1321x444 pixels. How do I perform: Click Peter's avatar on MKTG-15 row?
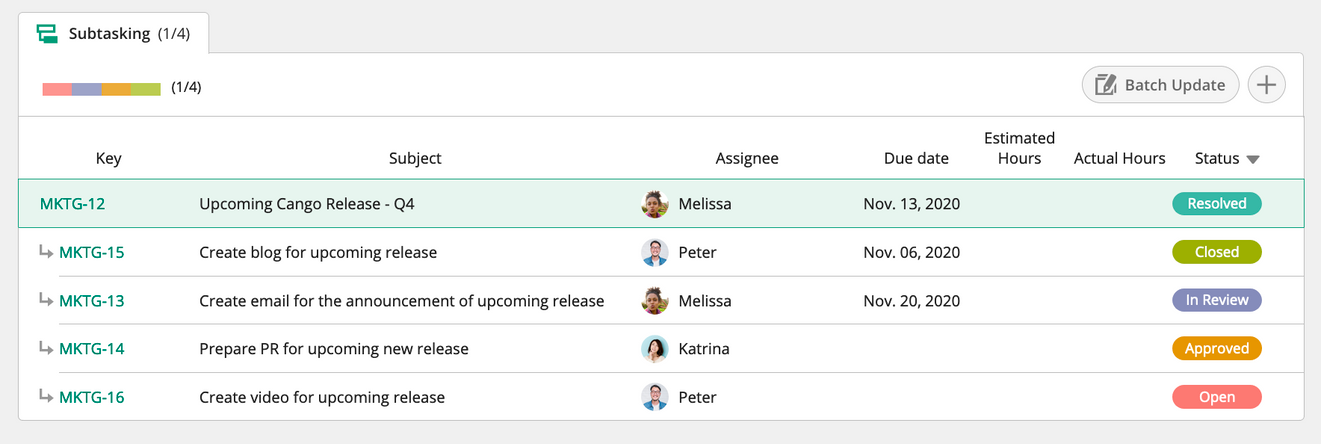tap(654, 252)
